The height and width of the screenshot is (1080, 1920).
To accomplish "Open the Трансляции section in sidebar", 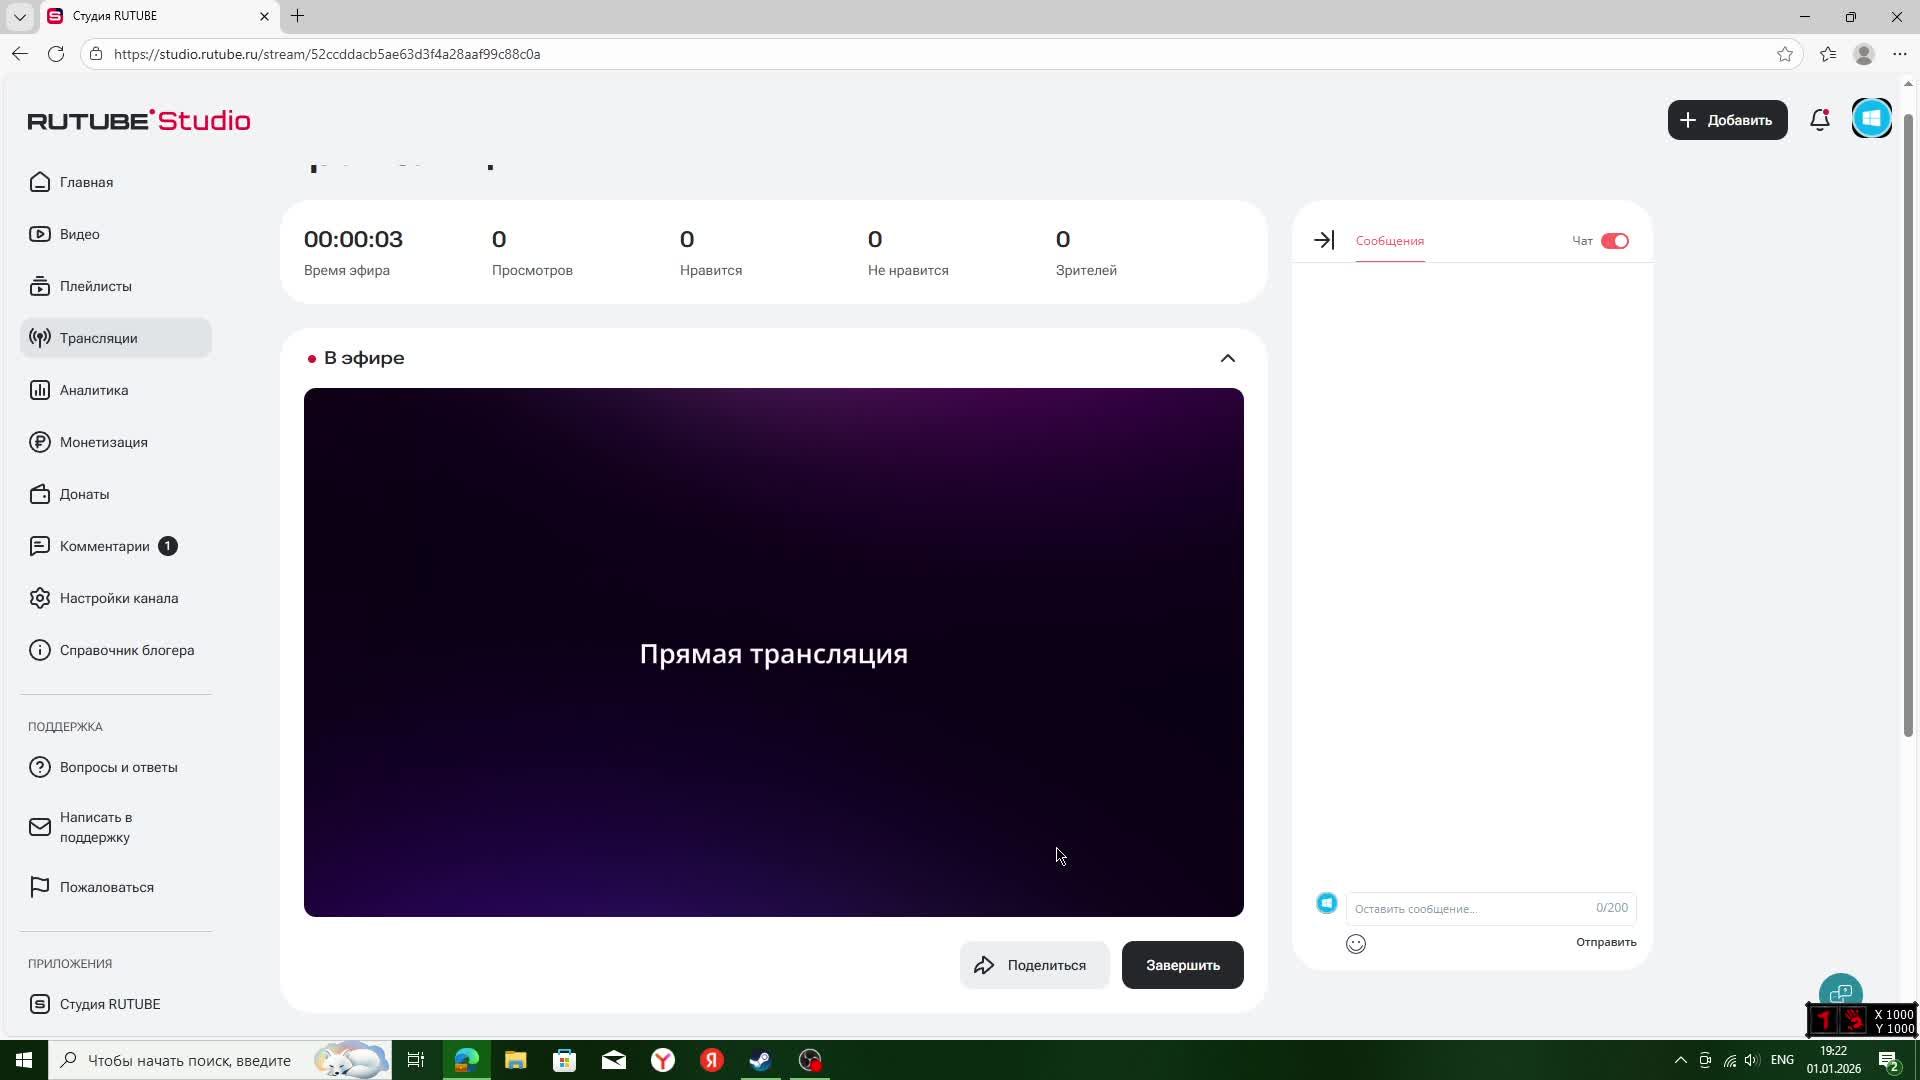I will pos(98,338).
